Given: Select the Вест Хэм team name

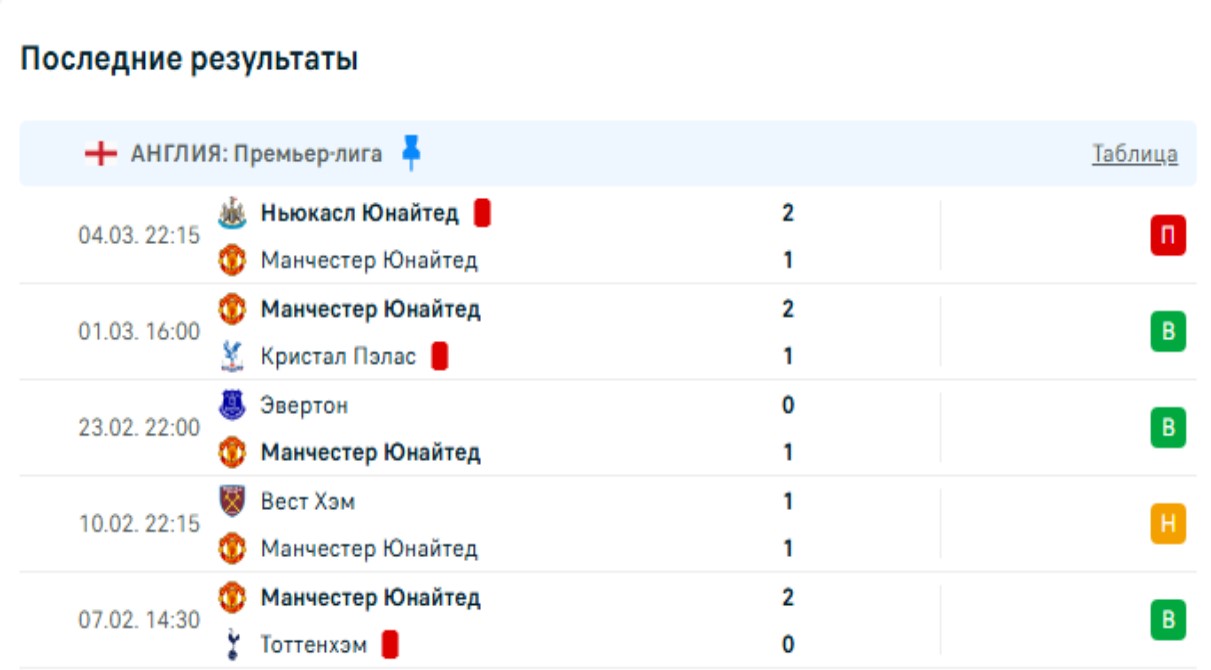Looking at the screenshot, I should pyautogui.click(x=308, y=501).
